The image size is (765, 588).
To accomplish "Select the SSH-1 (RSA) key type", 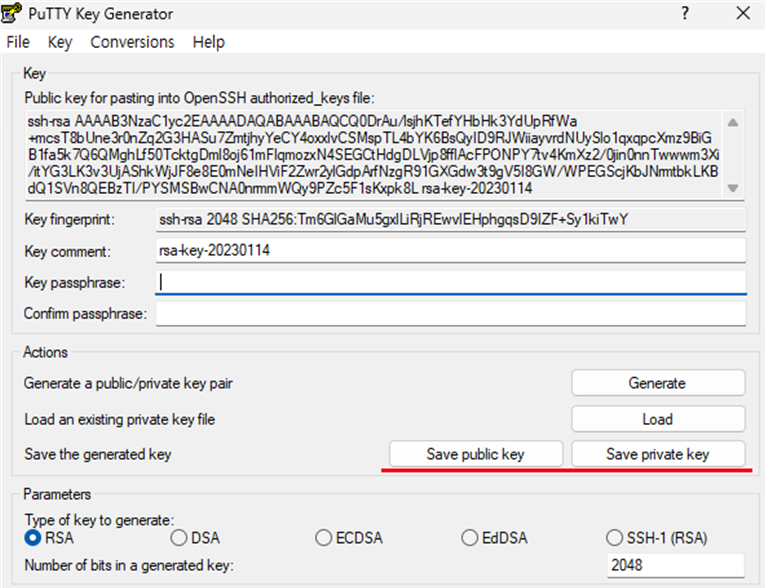I will coord(657,538).
